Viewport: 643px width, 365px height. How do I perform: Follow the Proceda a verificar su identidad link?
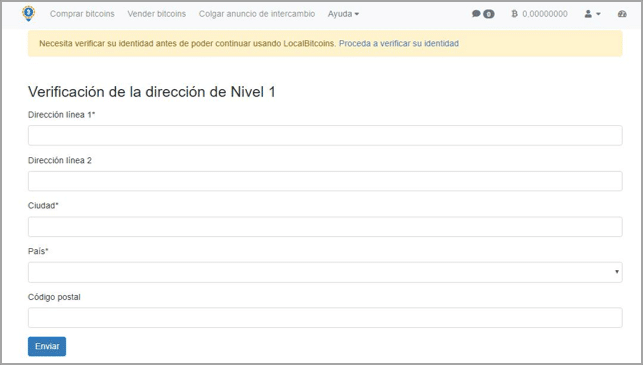(x=399, y=43)
